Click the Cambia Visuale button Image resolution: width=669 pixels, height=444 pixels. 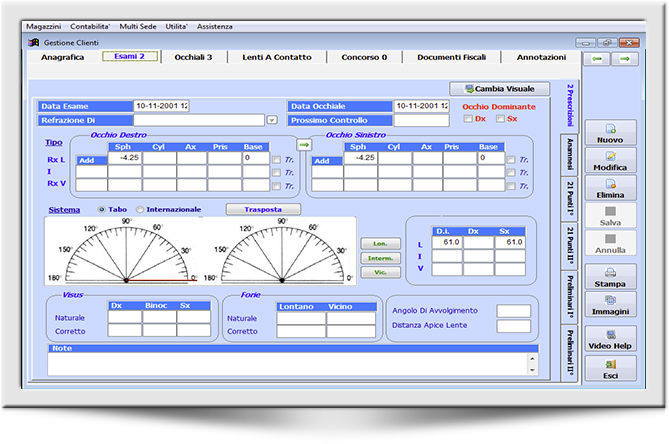(500, 89)
